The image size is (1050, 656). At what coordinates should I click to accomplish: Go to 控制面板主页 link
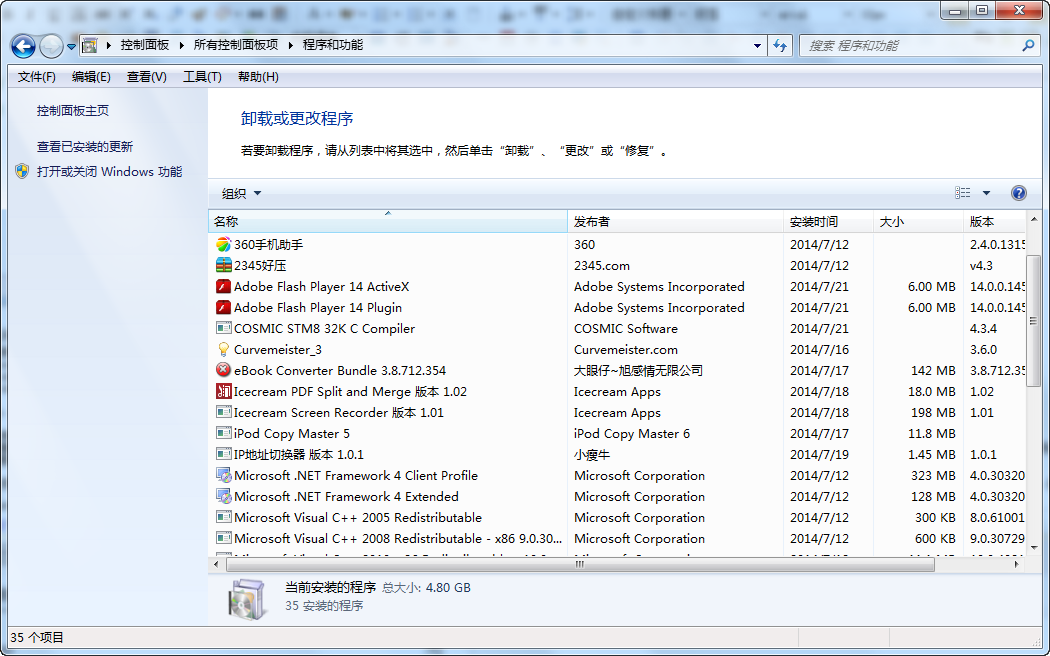coord(73,111)
